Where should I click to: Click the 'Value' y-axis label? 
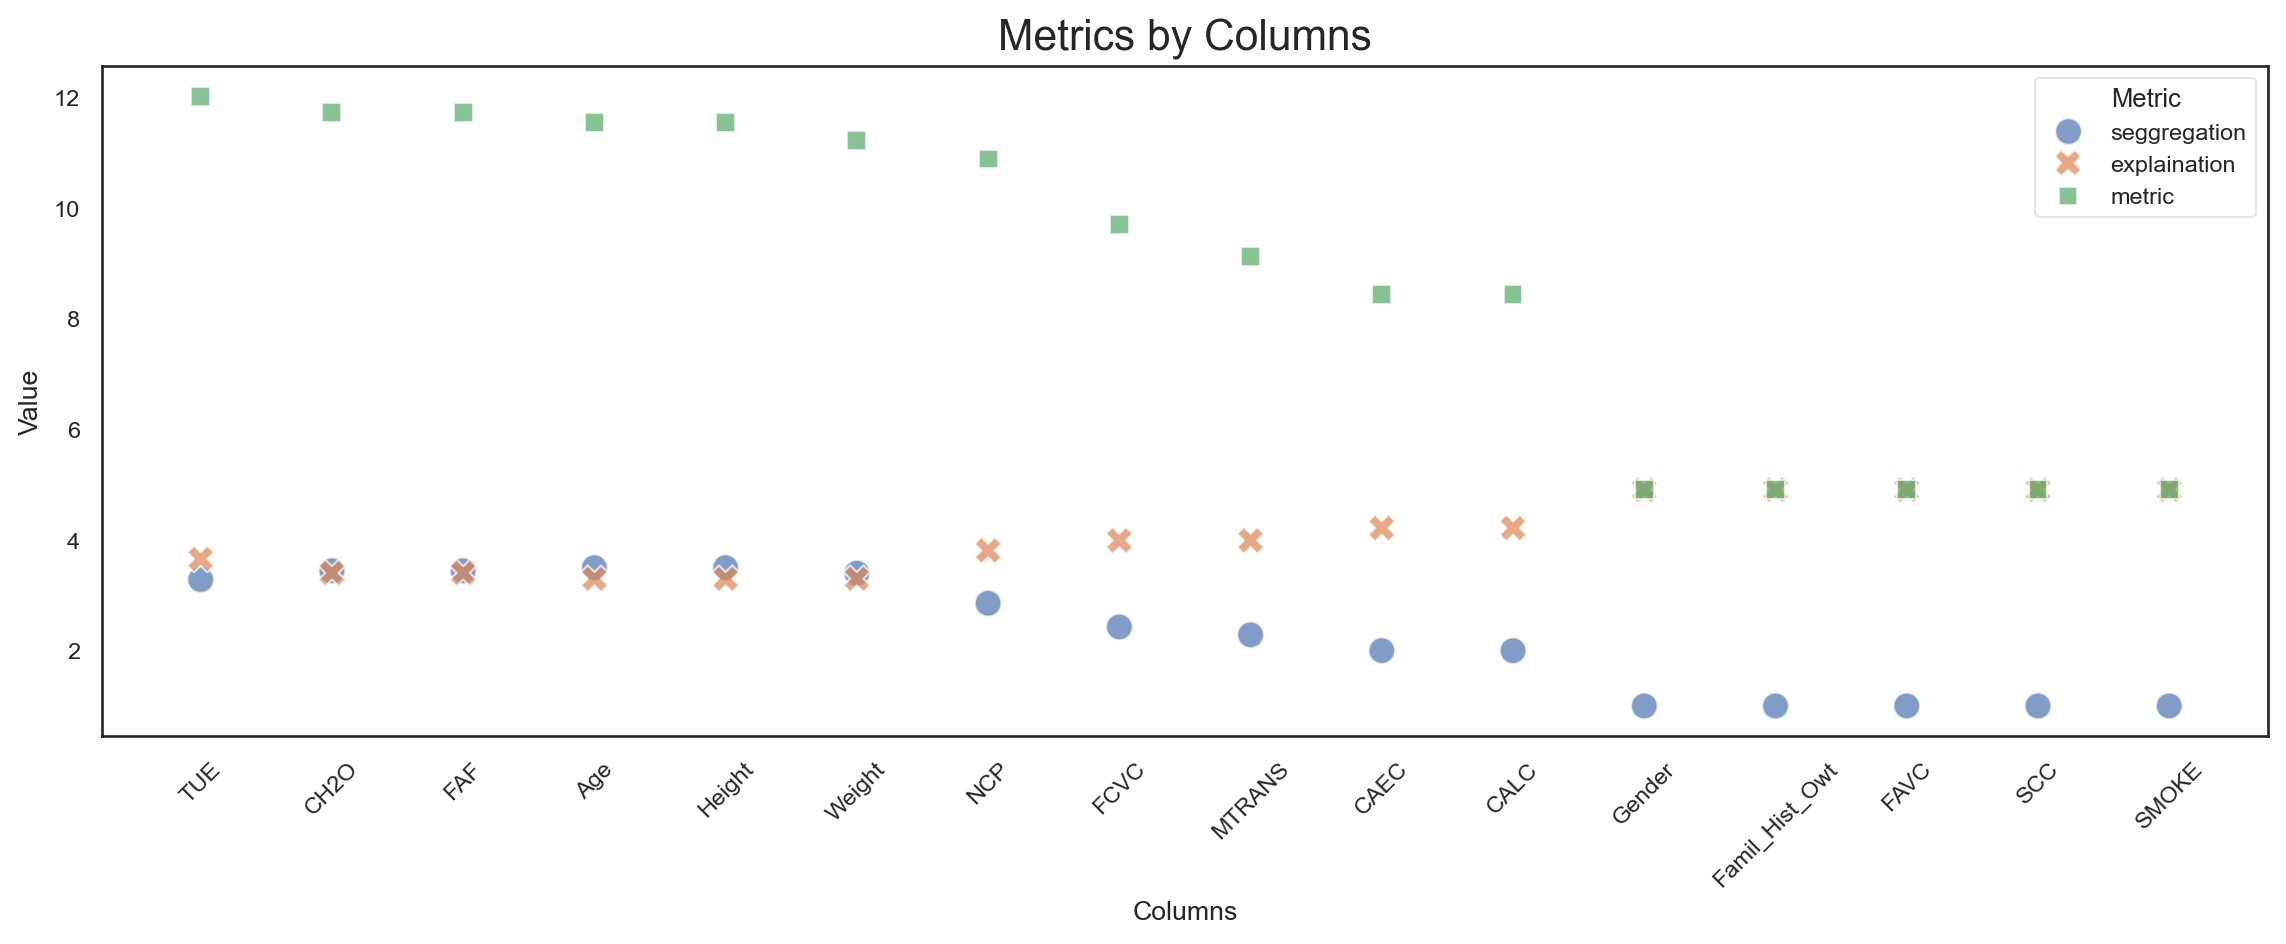click(x=29, y=402)
